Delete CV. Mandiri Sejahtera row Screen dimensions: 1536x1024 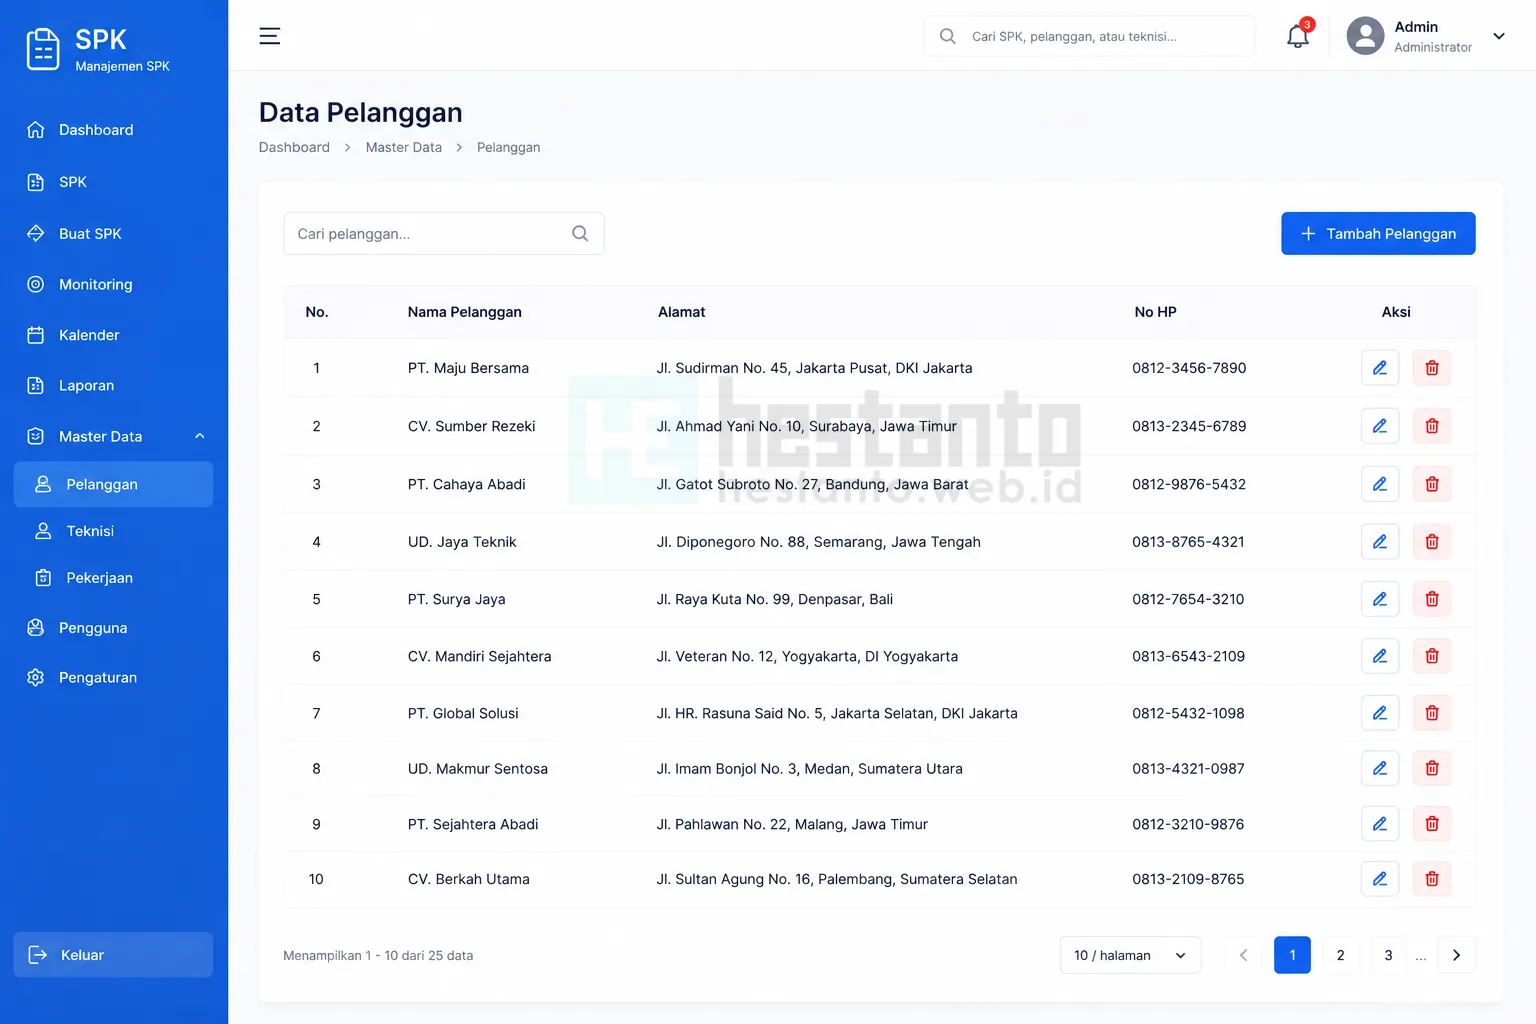click(1432, 656)
